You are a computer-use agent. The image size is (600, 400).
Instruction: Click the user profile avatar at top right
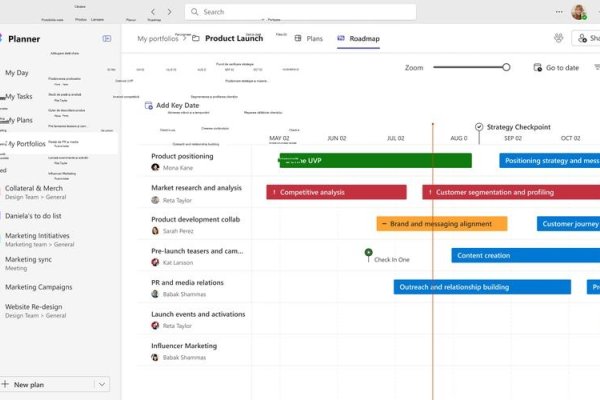(x=578, y=12)
